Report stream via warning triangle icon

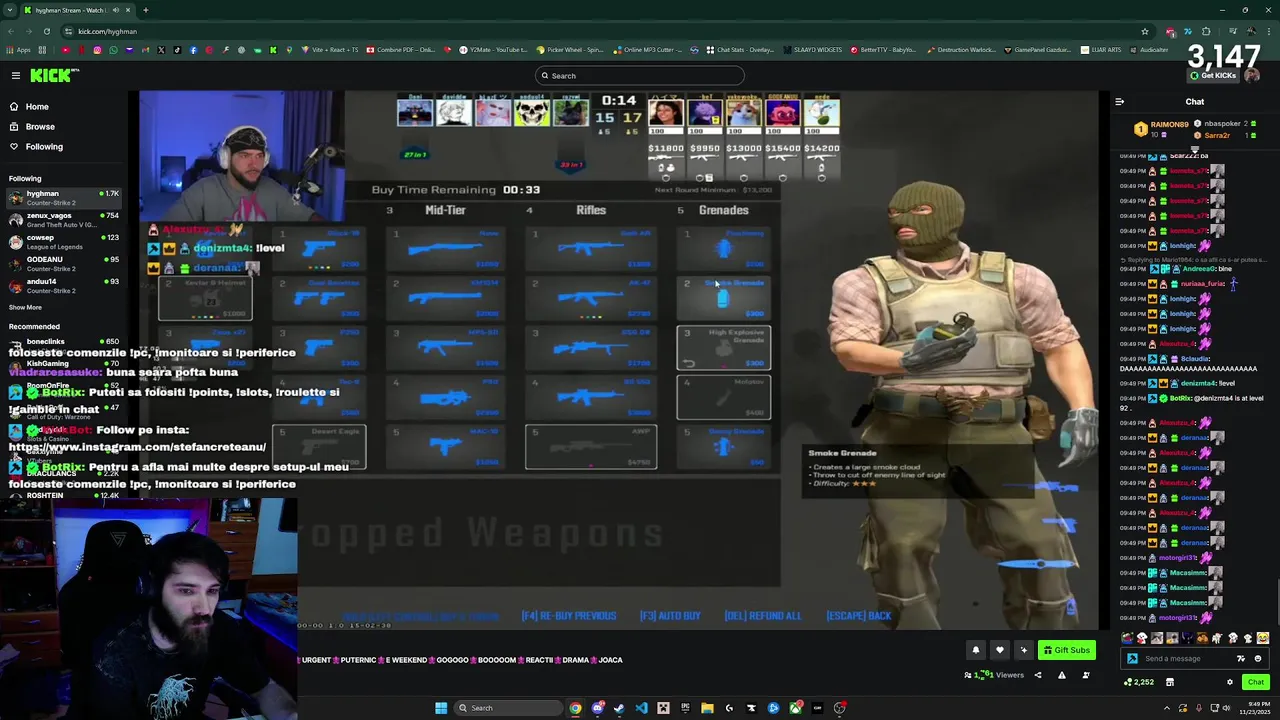(1061, 675)
